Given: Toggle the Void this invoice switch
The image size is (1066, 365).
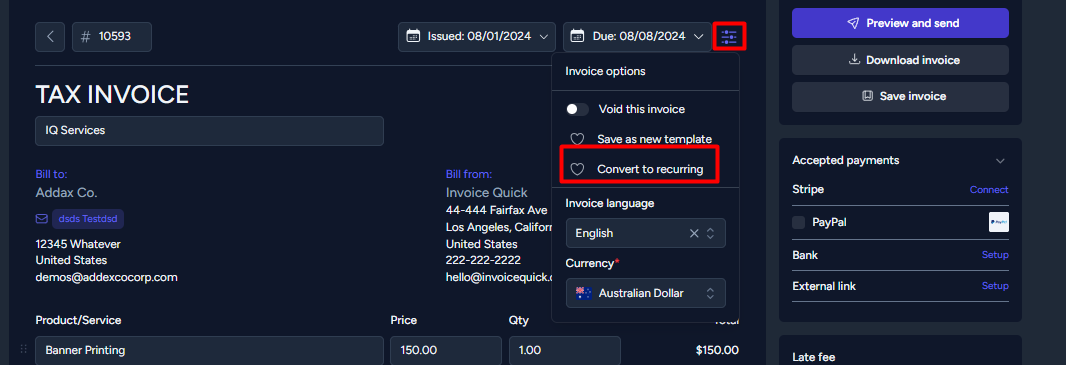Looking at the screenshot, I should pos(577,109).
